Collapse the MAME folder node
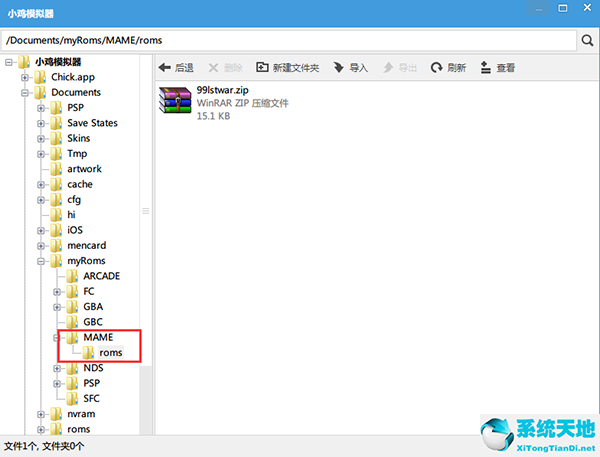The width and height of the screenshot is (600, 457). (57, 338)
